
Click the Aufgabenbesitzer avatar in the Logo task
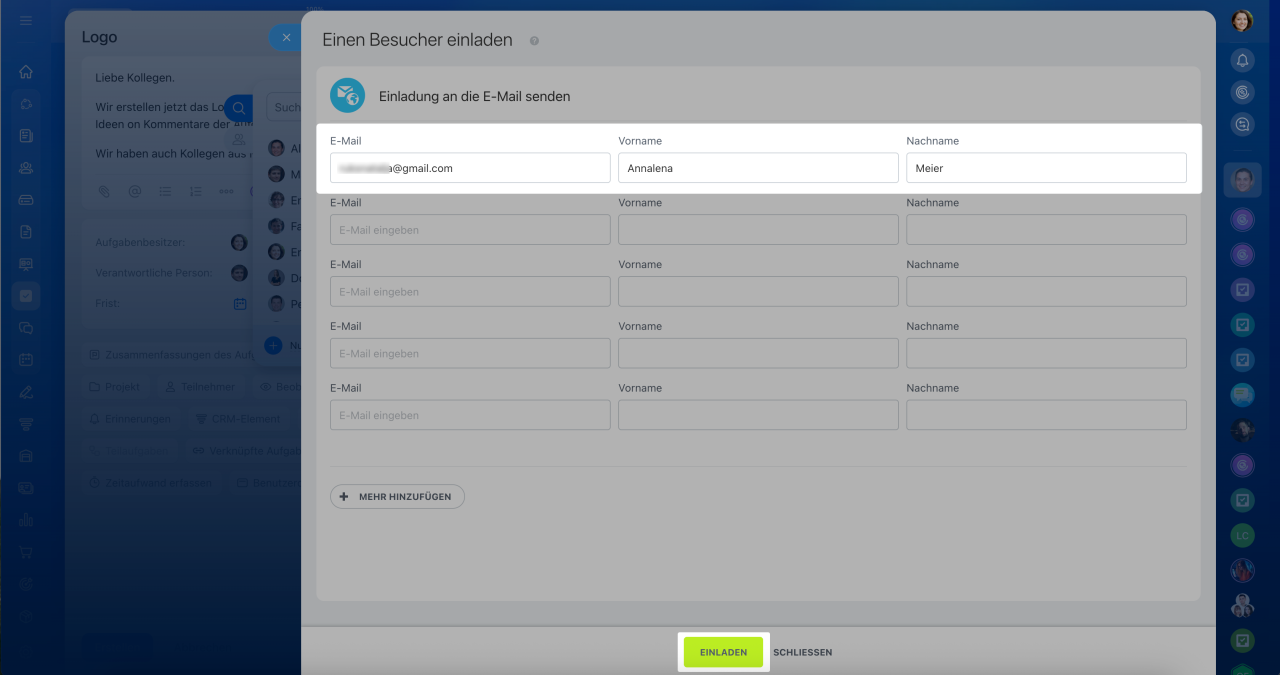click(x=239, y=243)
